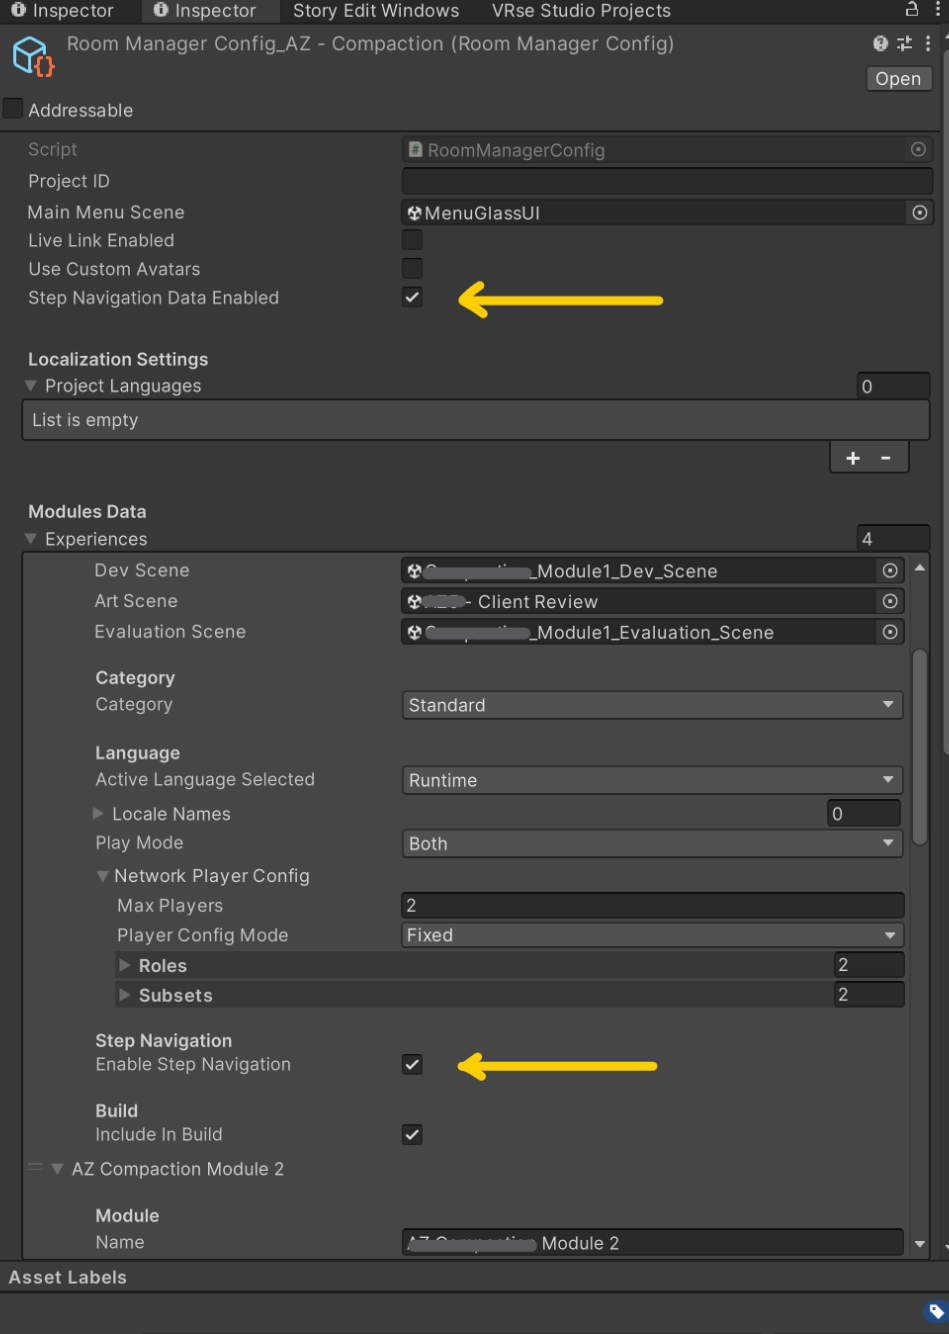The width and height of the screenshot is (949, 1334).
Task: Open the Evaluation Scene object picker
Action: [x=888, y=632]
